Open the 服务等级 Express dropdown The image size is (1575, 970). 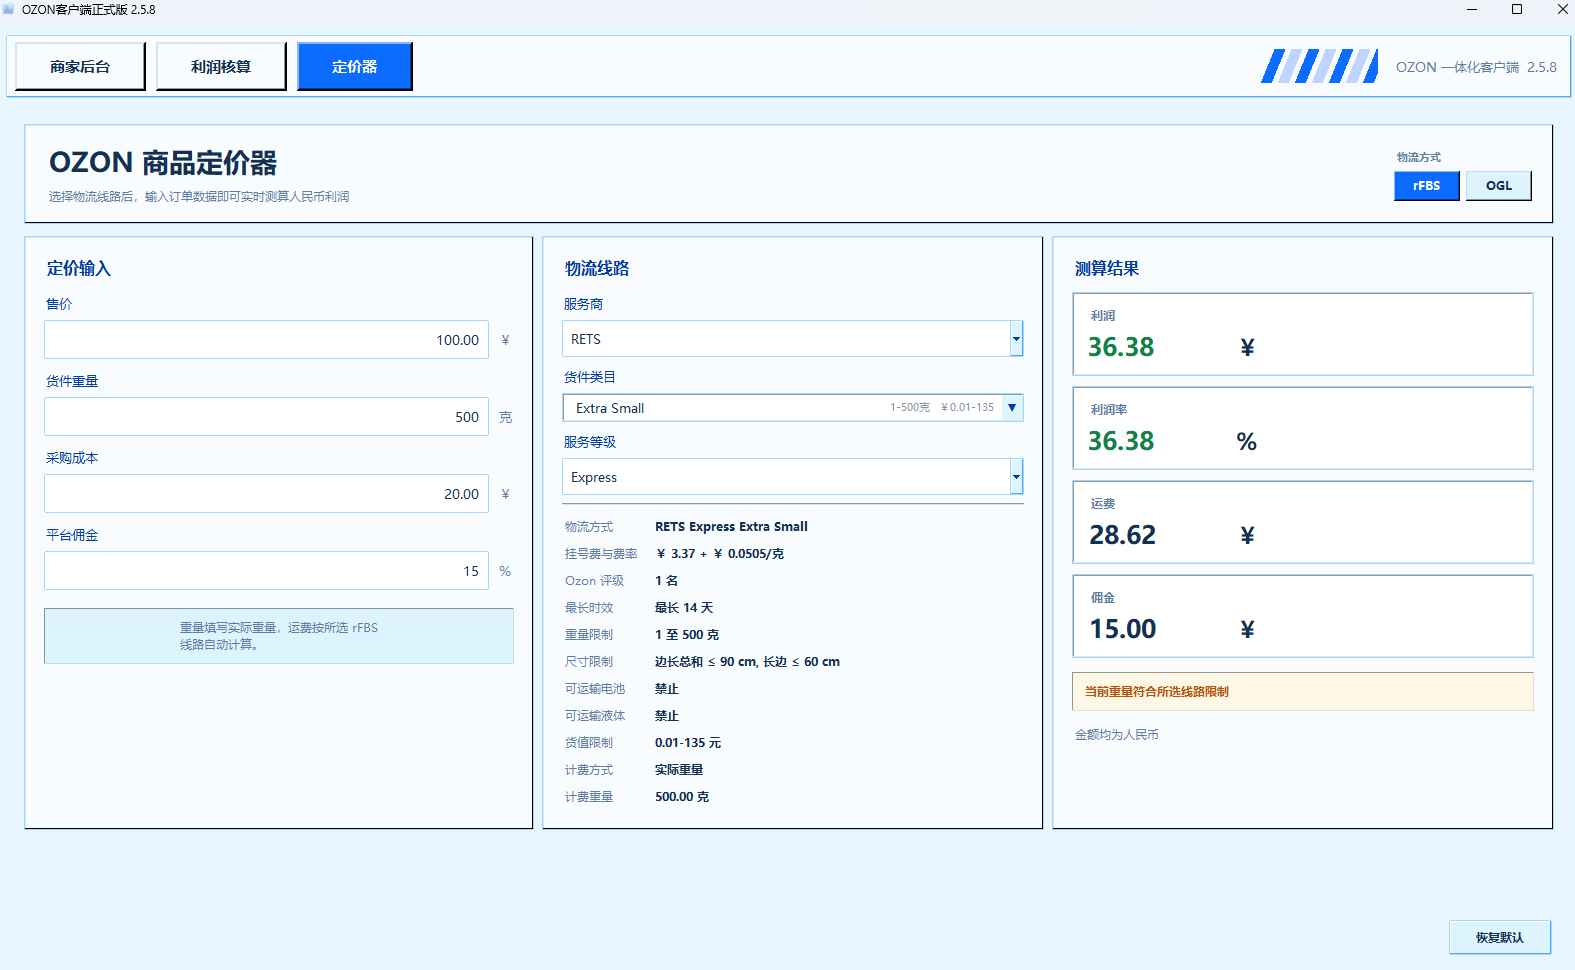click(x=792, y=477)
